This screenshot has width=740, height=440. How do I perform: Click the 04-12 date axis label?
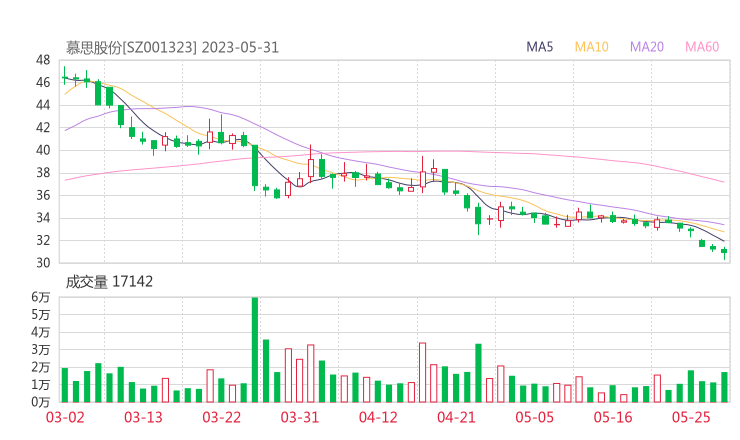tap(378, 417)
